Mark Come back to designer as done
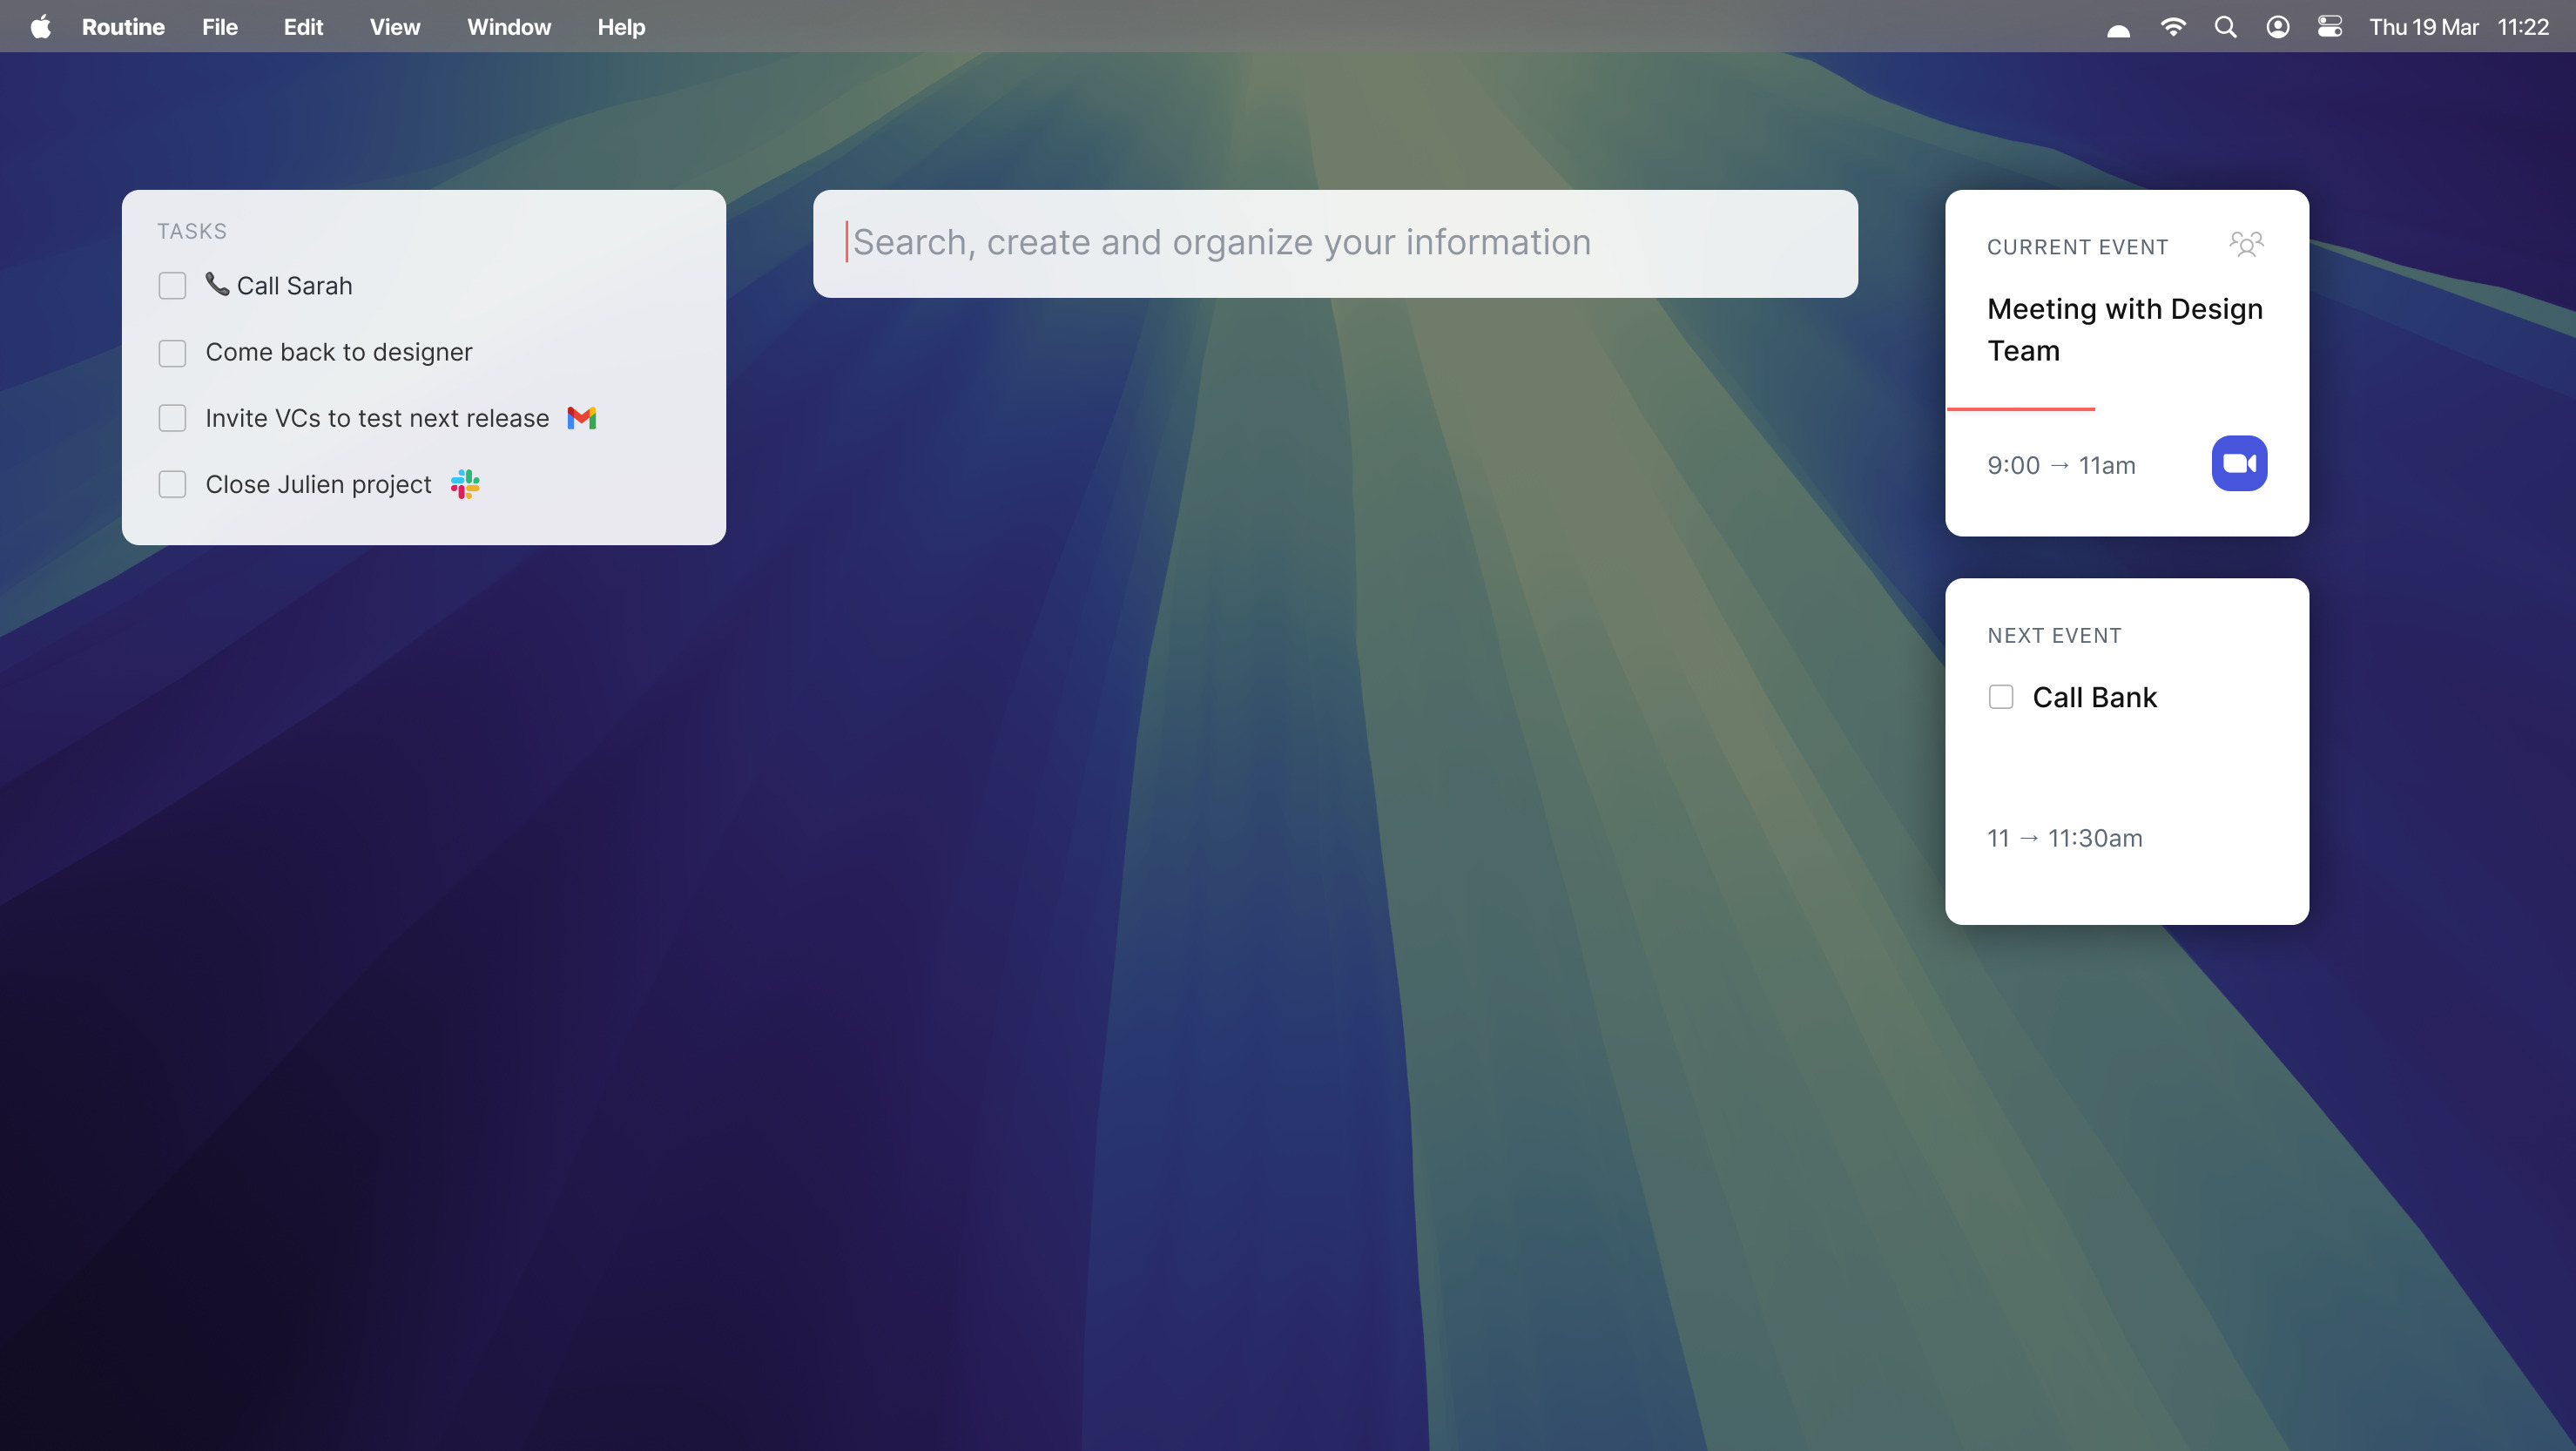 coord(172,352)
